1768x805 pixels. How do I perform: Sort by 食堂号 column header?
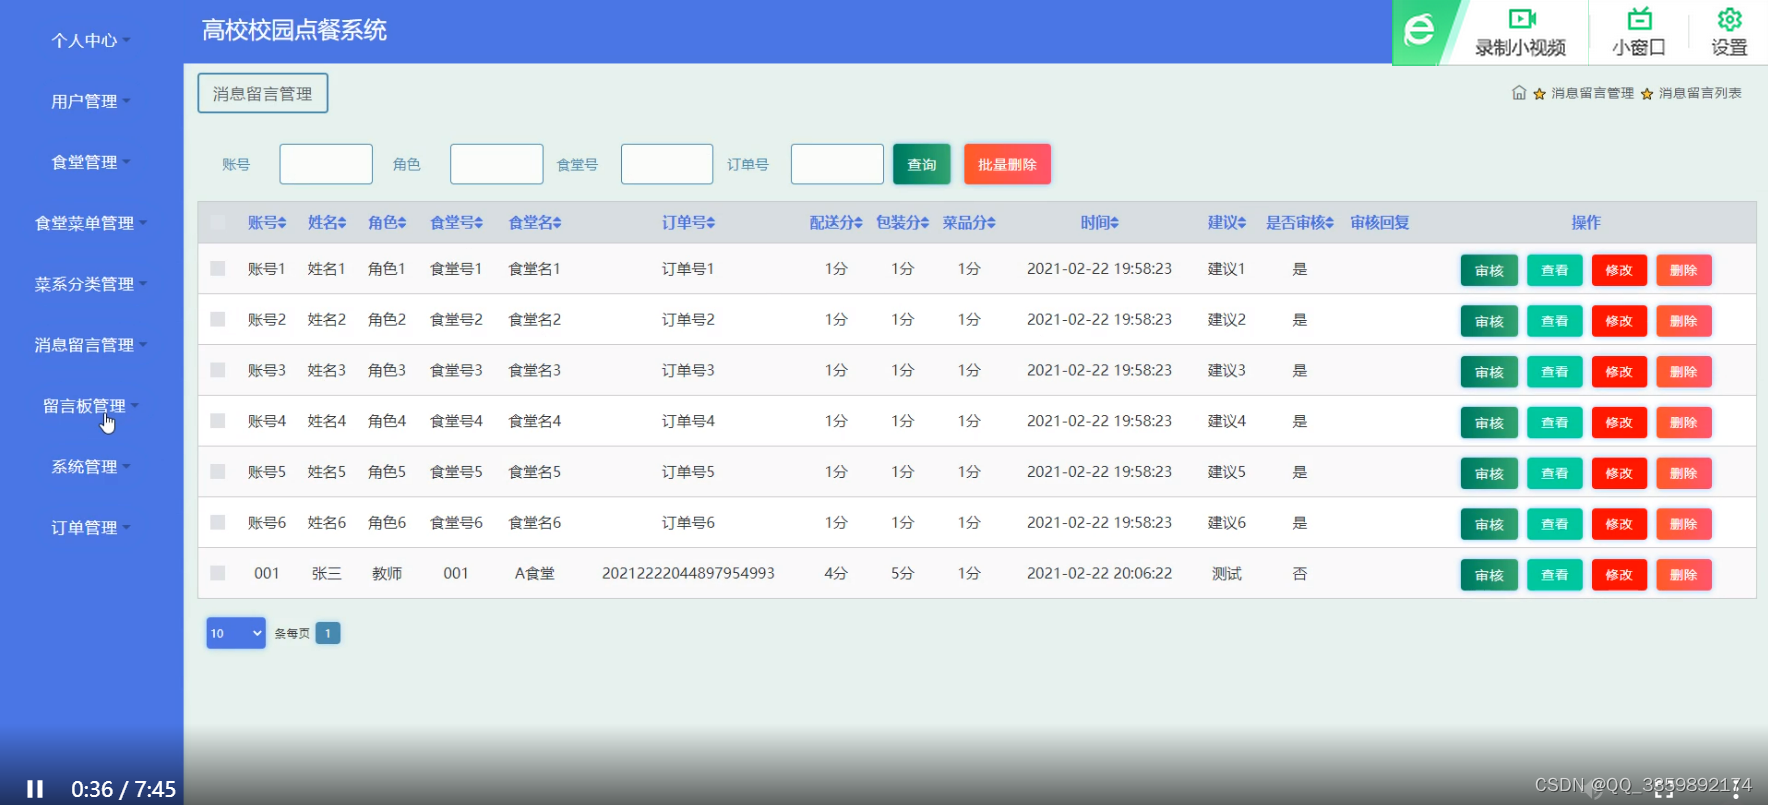[x=456, y=223]
